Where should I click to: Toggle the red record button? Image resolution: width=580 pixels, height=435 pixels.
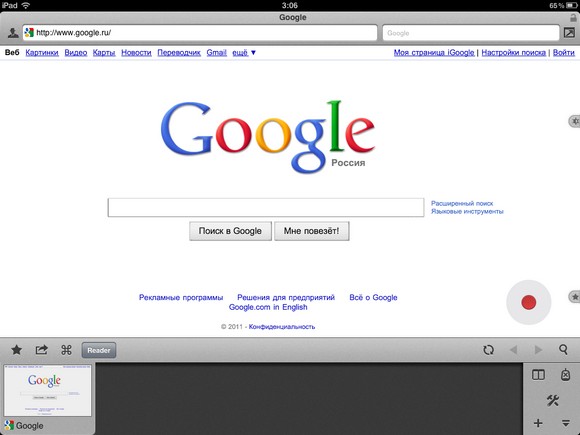pyautogui.click(x=529, y=302)
